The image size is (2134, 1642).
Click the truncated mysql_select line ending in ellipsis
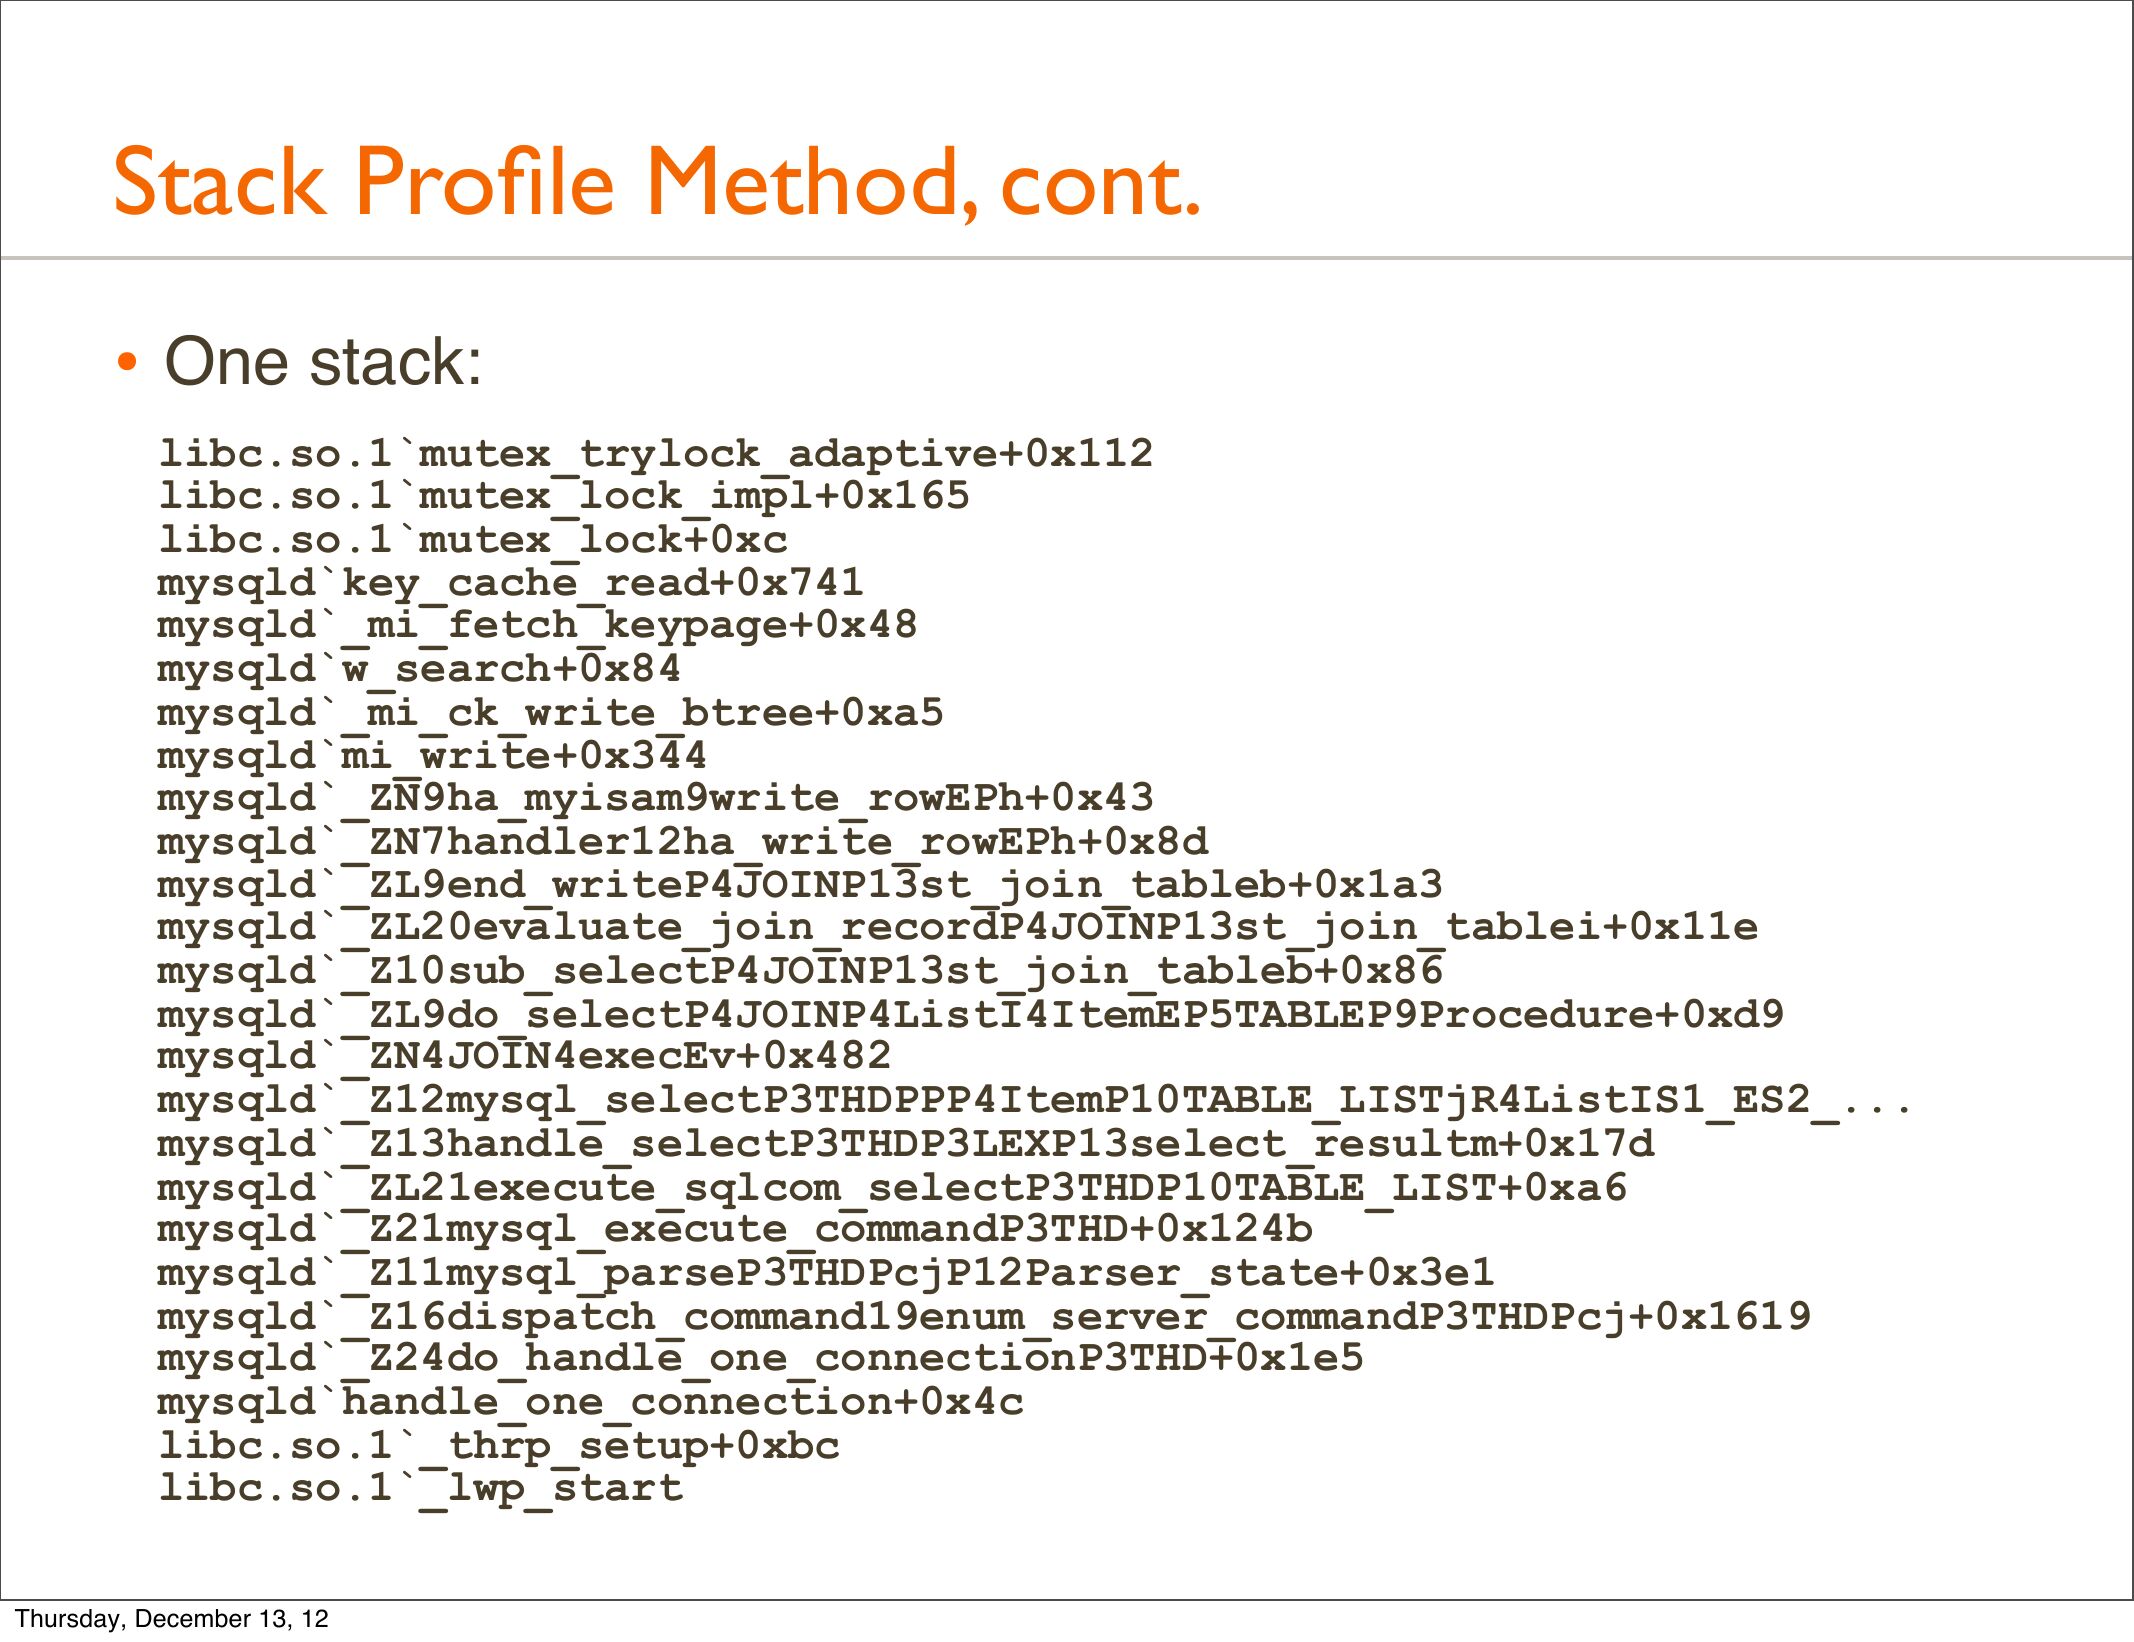point(1035,1101)
